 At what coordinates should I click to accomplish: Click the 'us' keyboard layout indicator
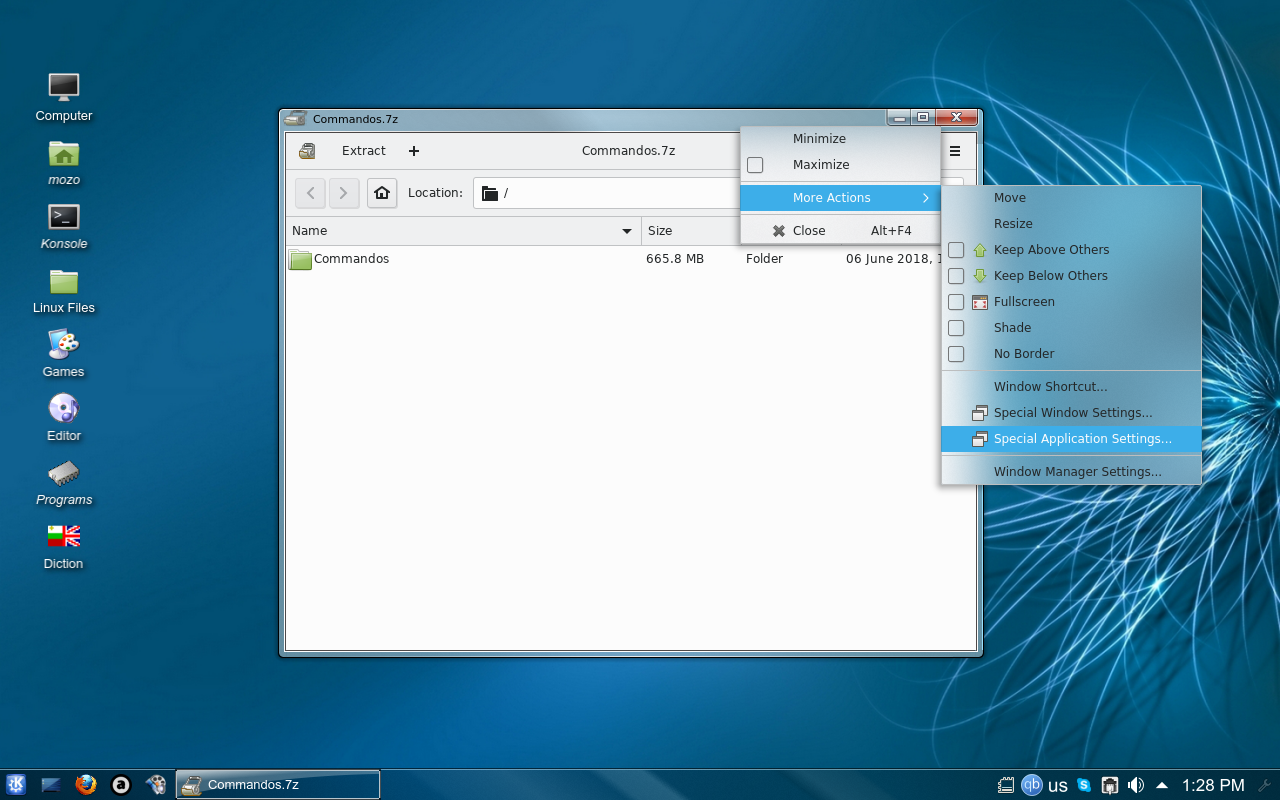point(1058,786)
